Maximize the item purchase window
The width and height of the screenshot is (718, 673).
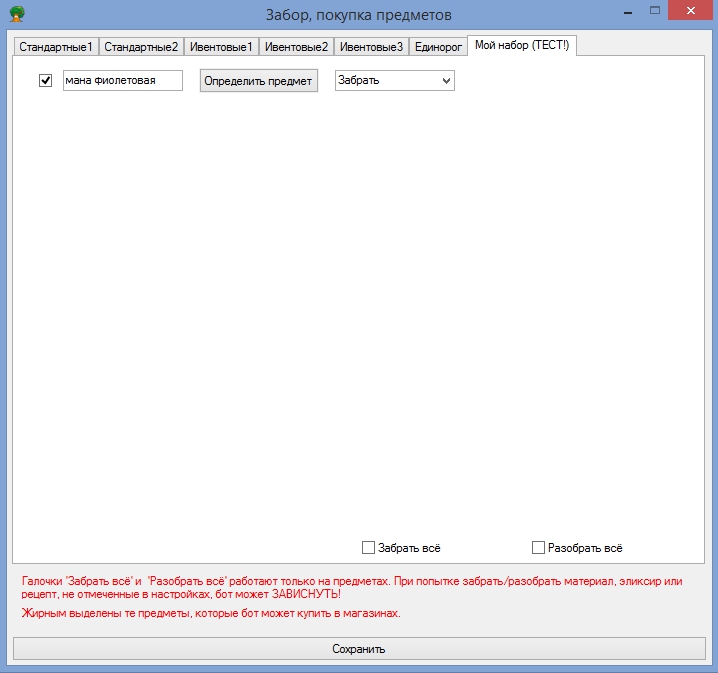click(653, 11)
